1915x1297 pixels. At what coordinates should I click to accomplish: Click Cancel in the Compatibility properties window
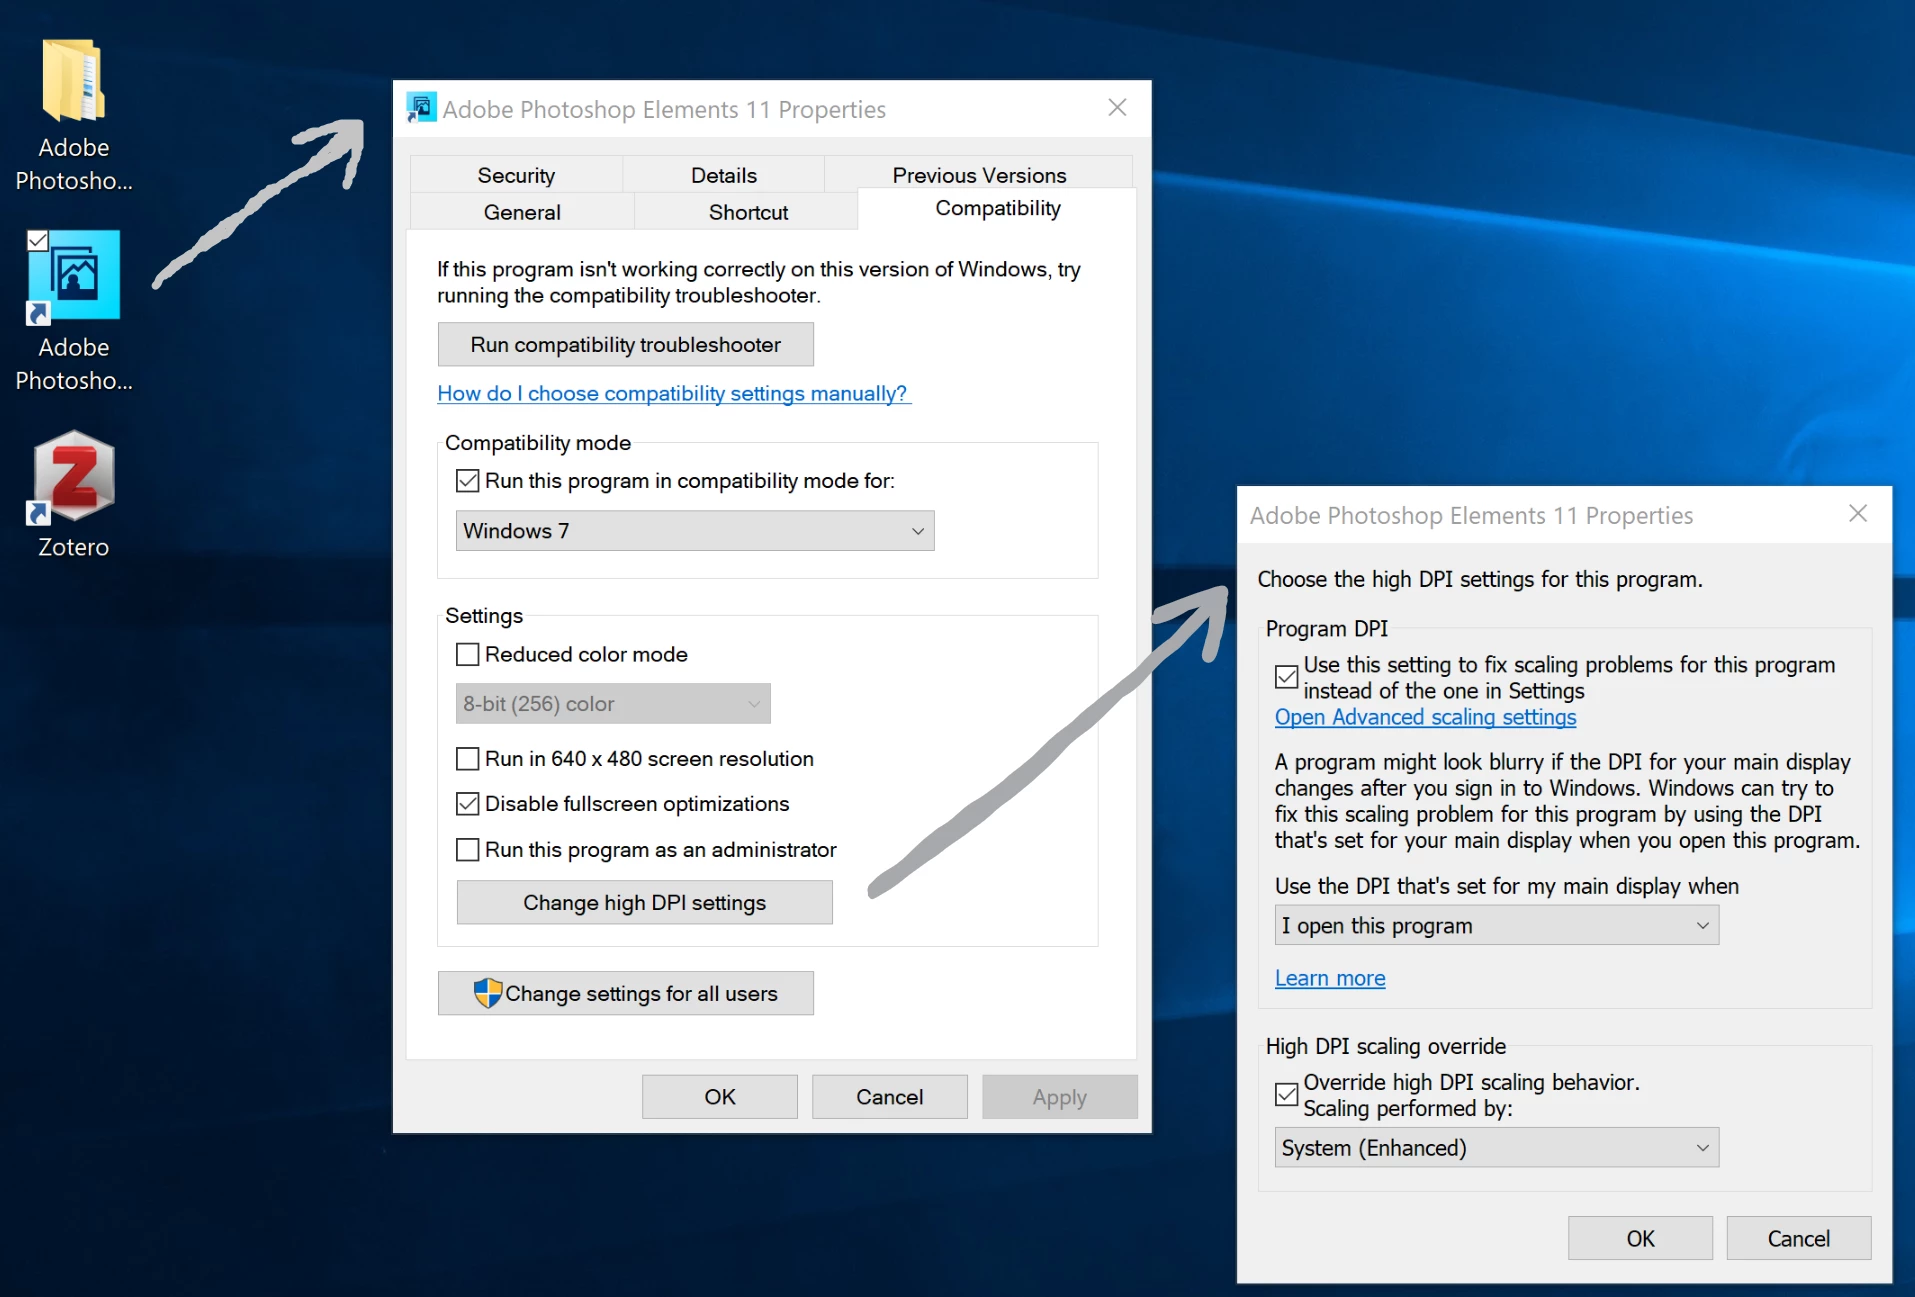tap(890, 1097)
